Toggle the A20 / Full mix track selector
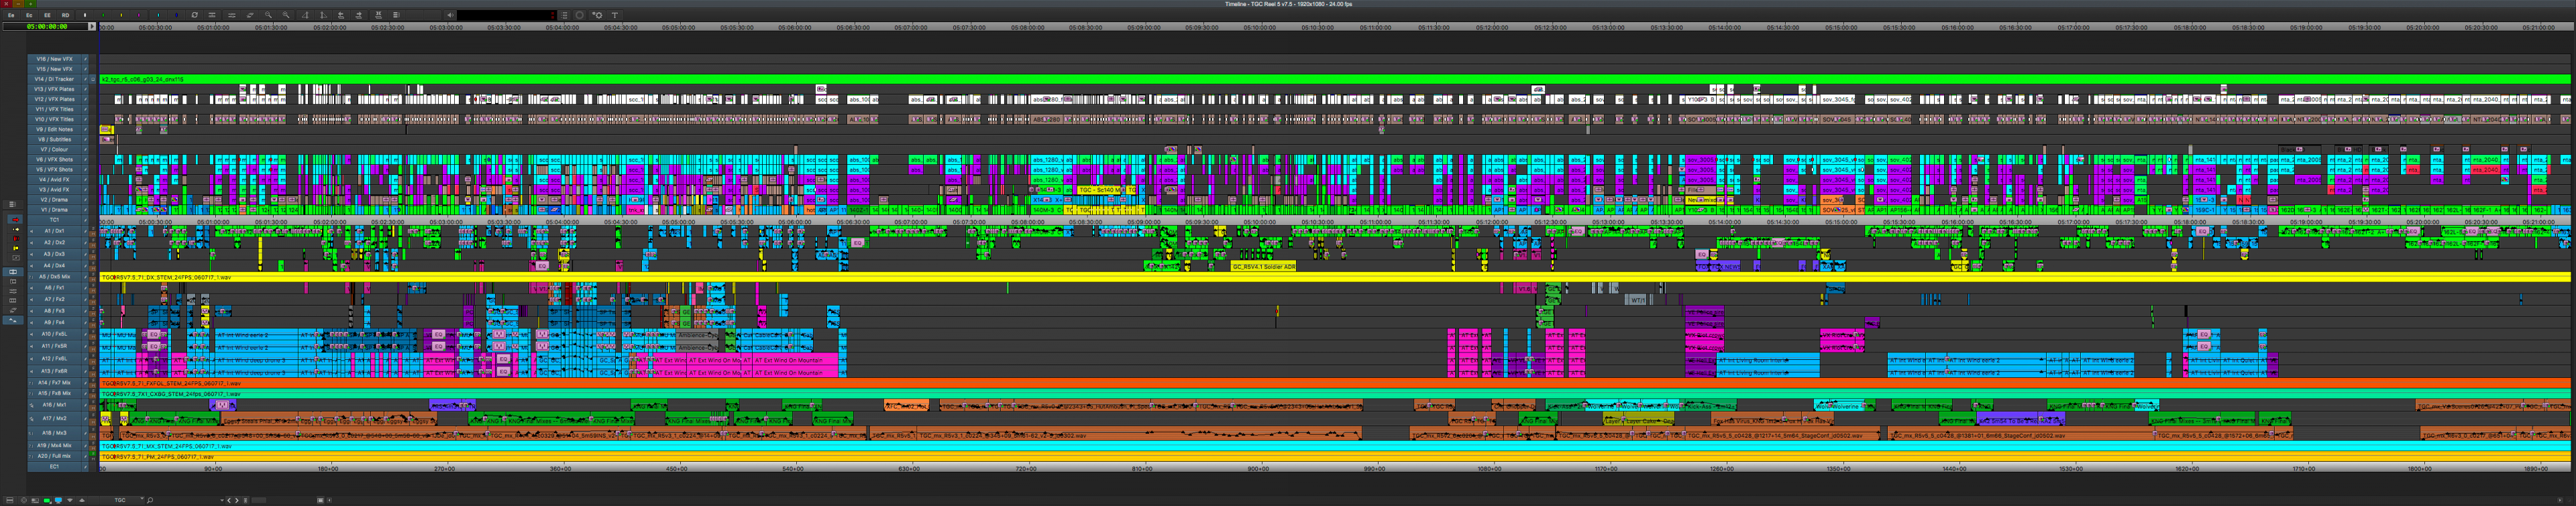2576x506 pixels. pyautogui.click(x=55, y=455)
